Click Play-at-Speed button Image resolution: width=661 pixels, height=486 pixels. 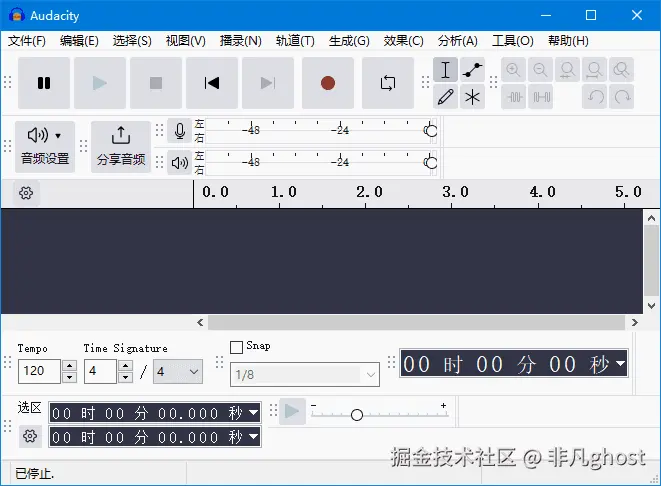(292, 411)
